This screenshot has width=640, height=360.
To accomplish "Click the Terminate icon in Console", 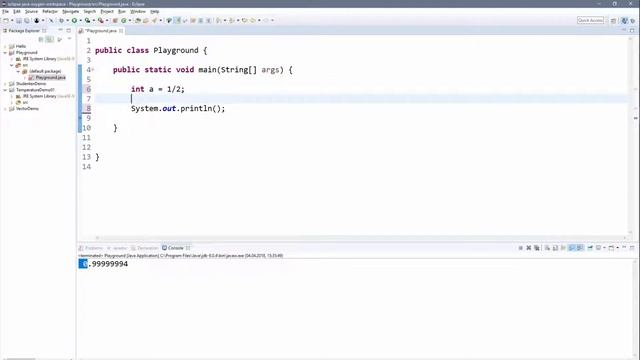I will coord(520,248).
